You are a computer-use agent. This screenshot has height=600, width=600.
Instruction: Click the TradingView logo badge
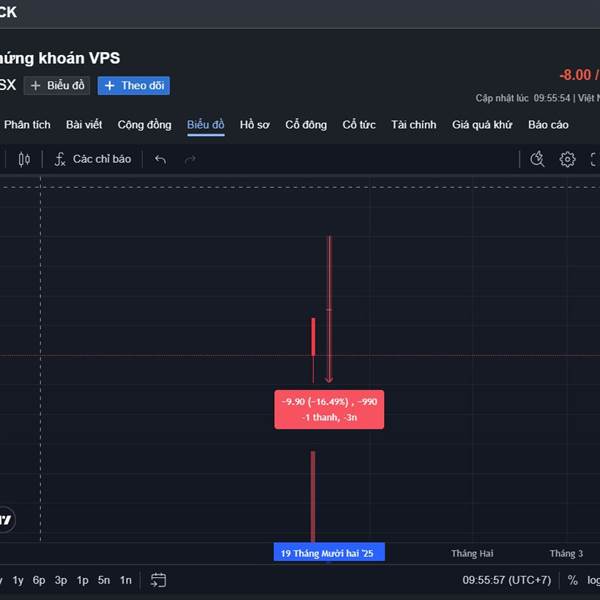(5, 519)
